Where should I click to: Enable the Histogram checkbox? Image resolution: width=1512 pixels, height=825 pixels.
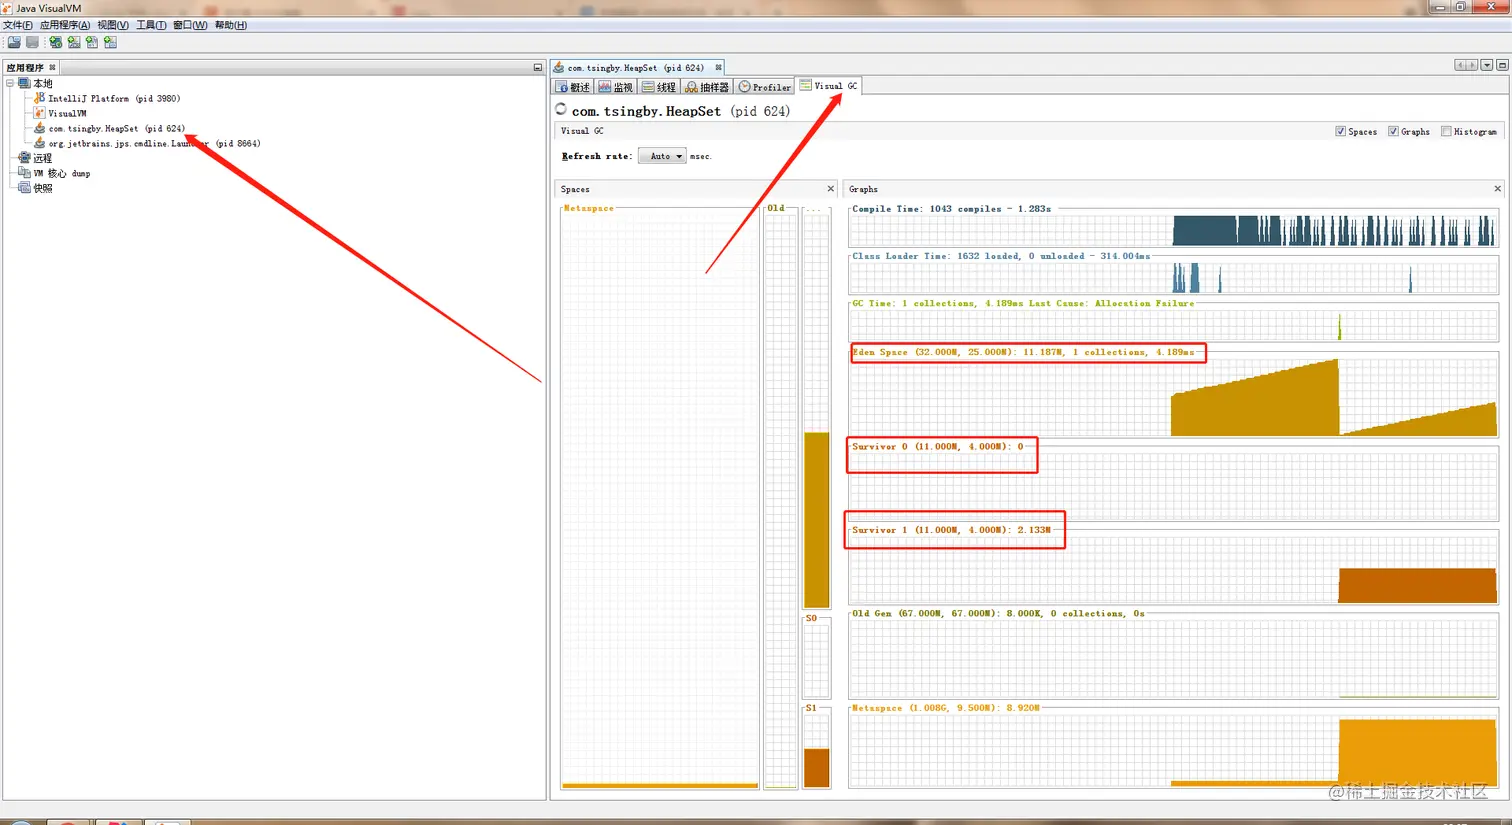1446,131
